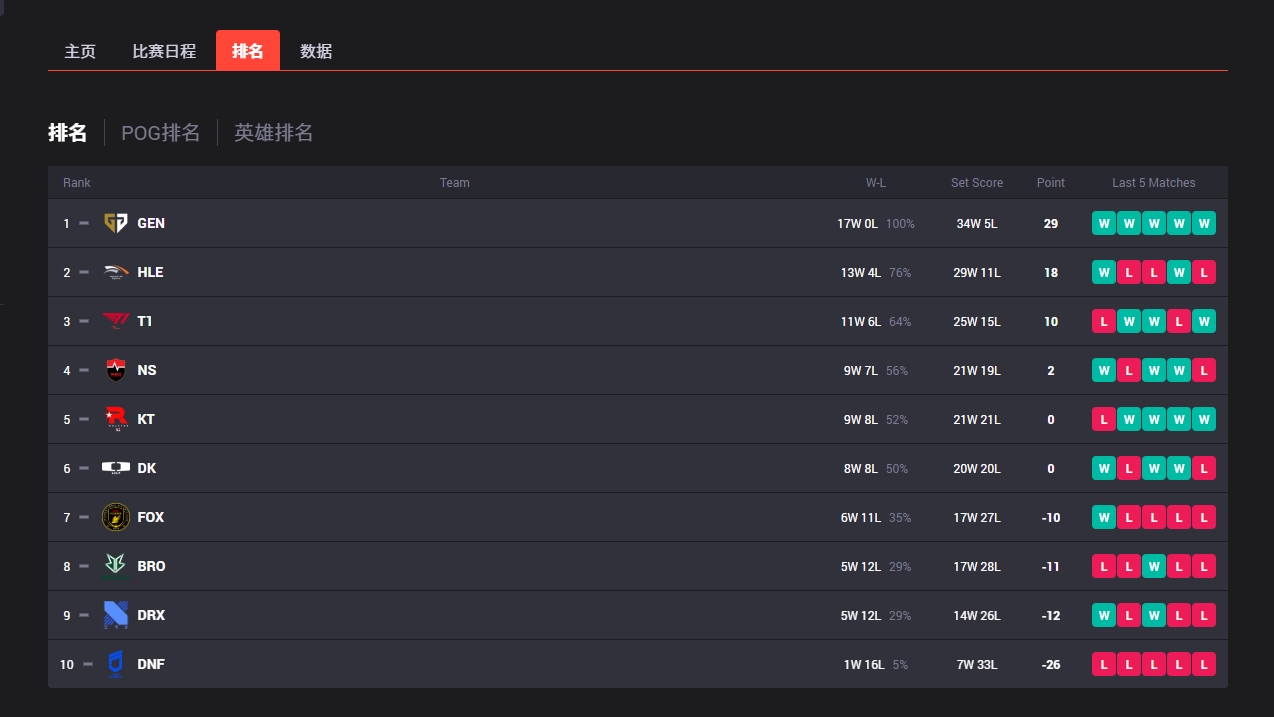
Task: Click the HLE team logo
Action: click(116, 272)
